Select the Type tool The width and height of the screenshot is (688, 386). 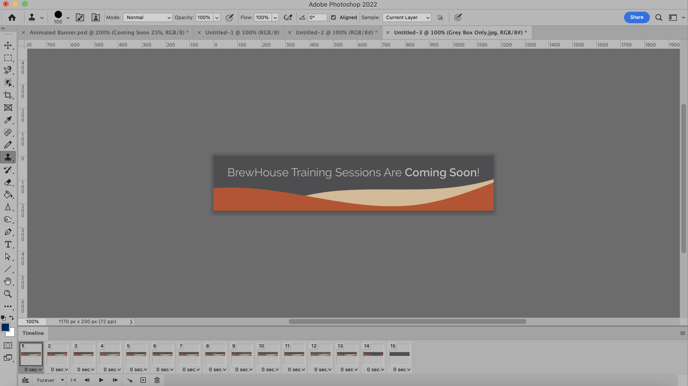8,244
